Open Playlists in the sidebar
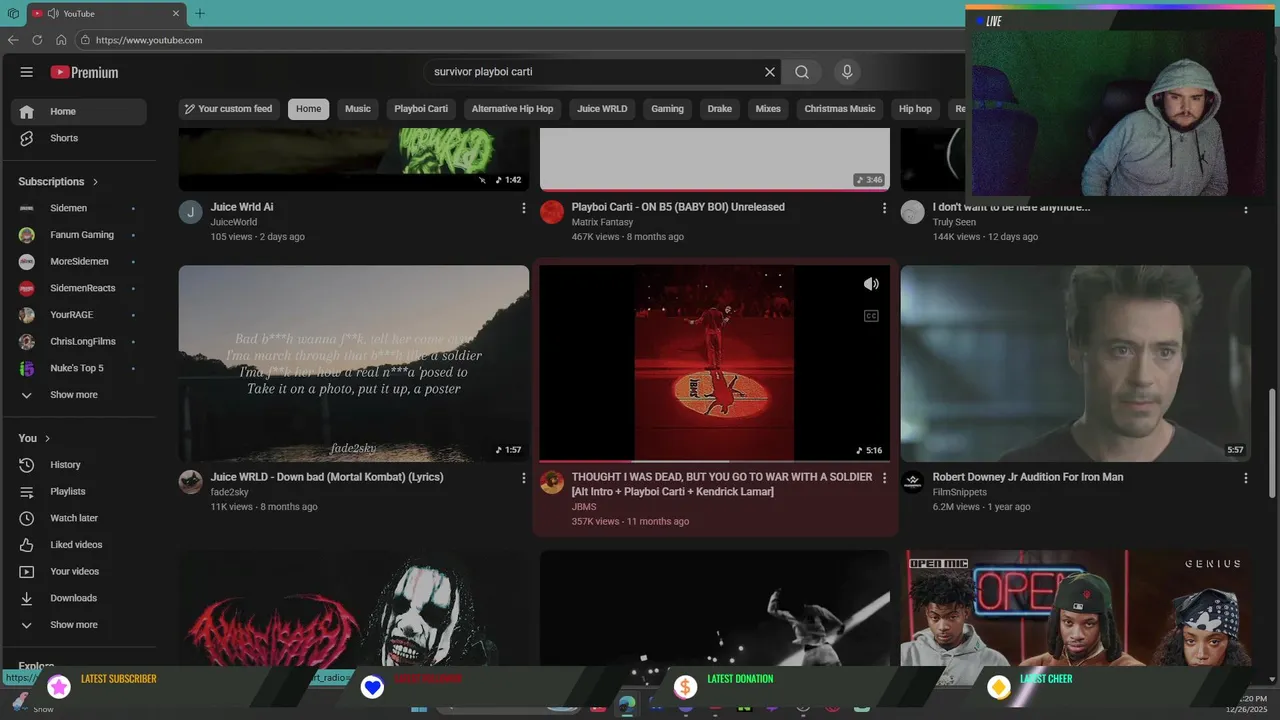This screenshot has height=720, width=1280. (x=79, y=491)
